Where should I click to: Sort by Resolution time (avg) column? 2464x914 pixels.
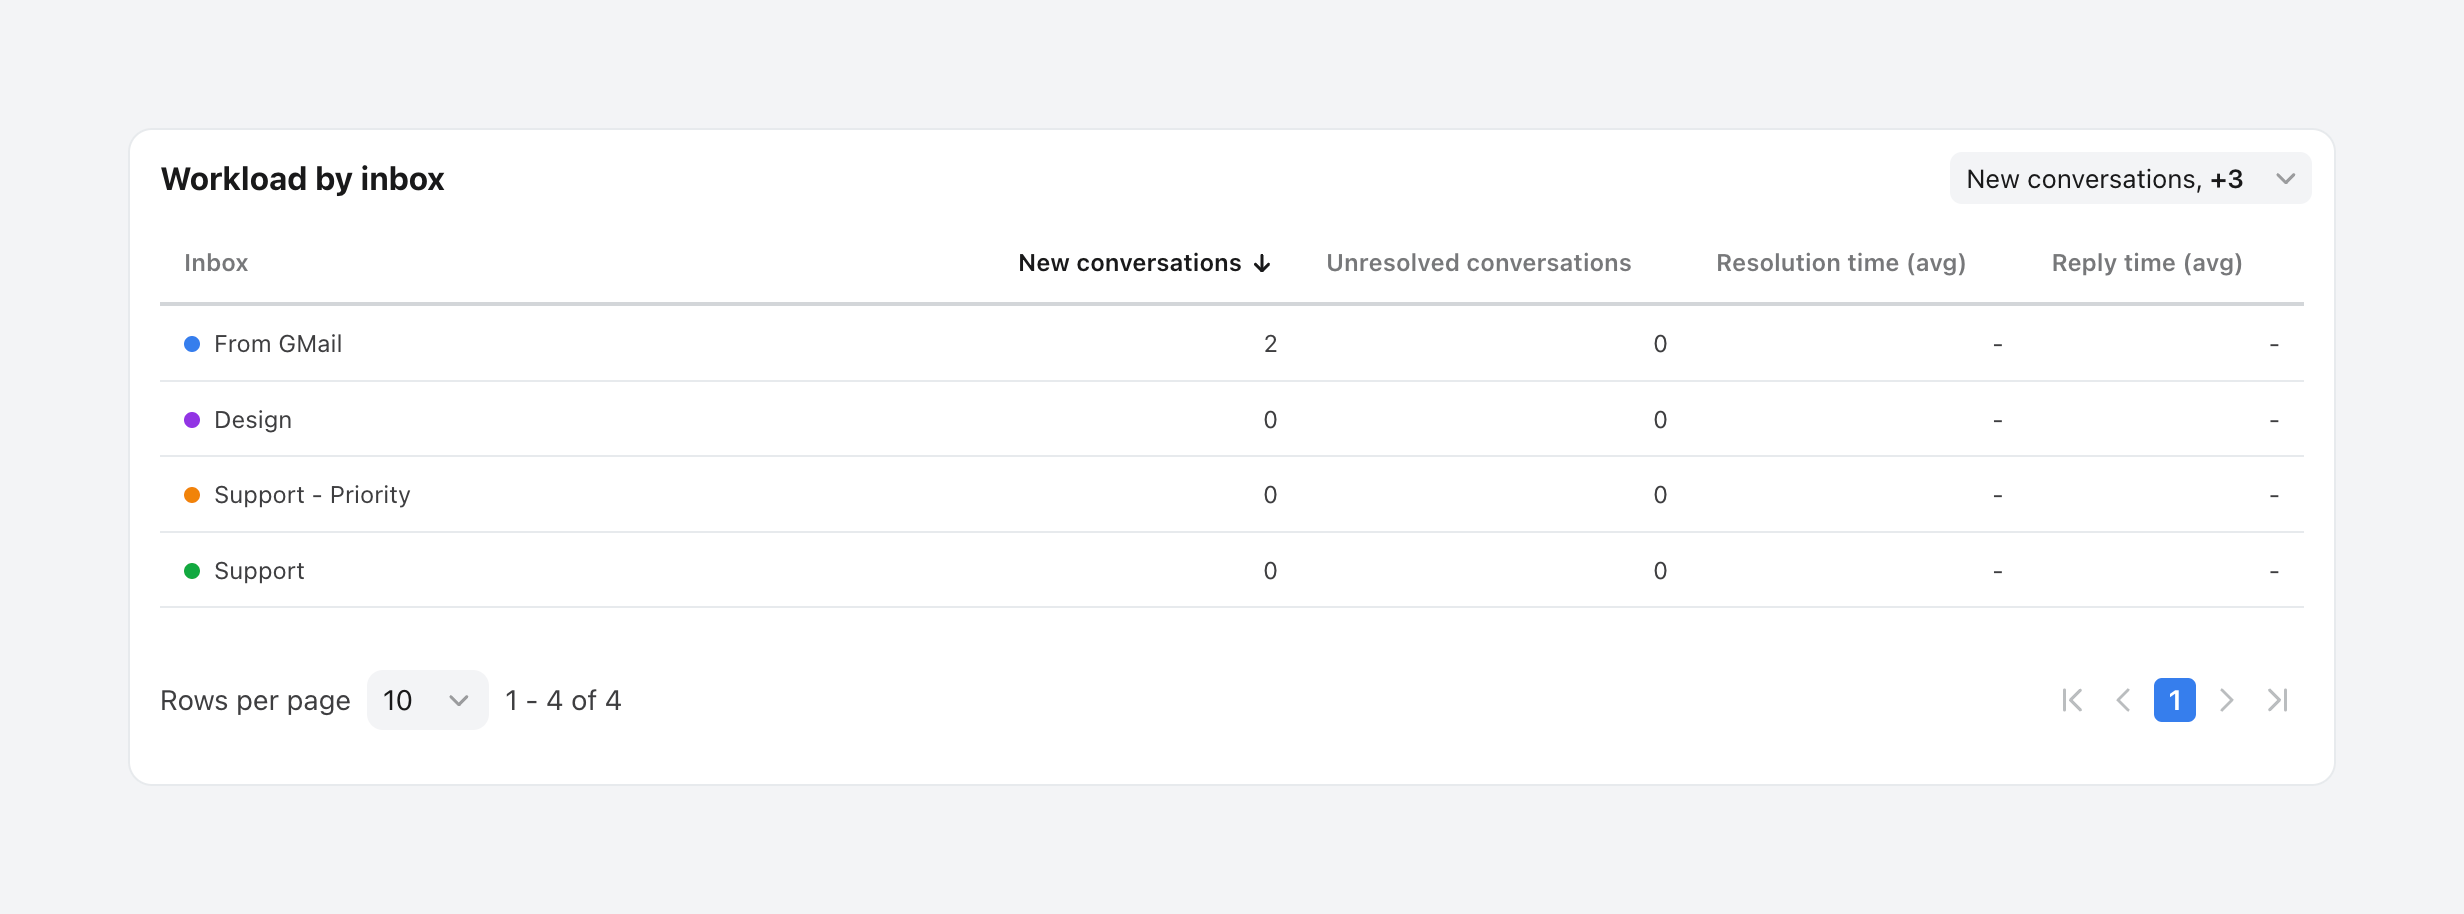click(x=1840, y=263)
